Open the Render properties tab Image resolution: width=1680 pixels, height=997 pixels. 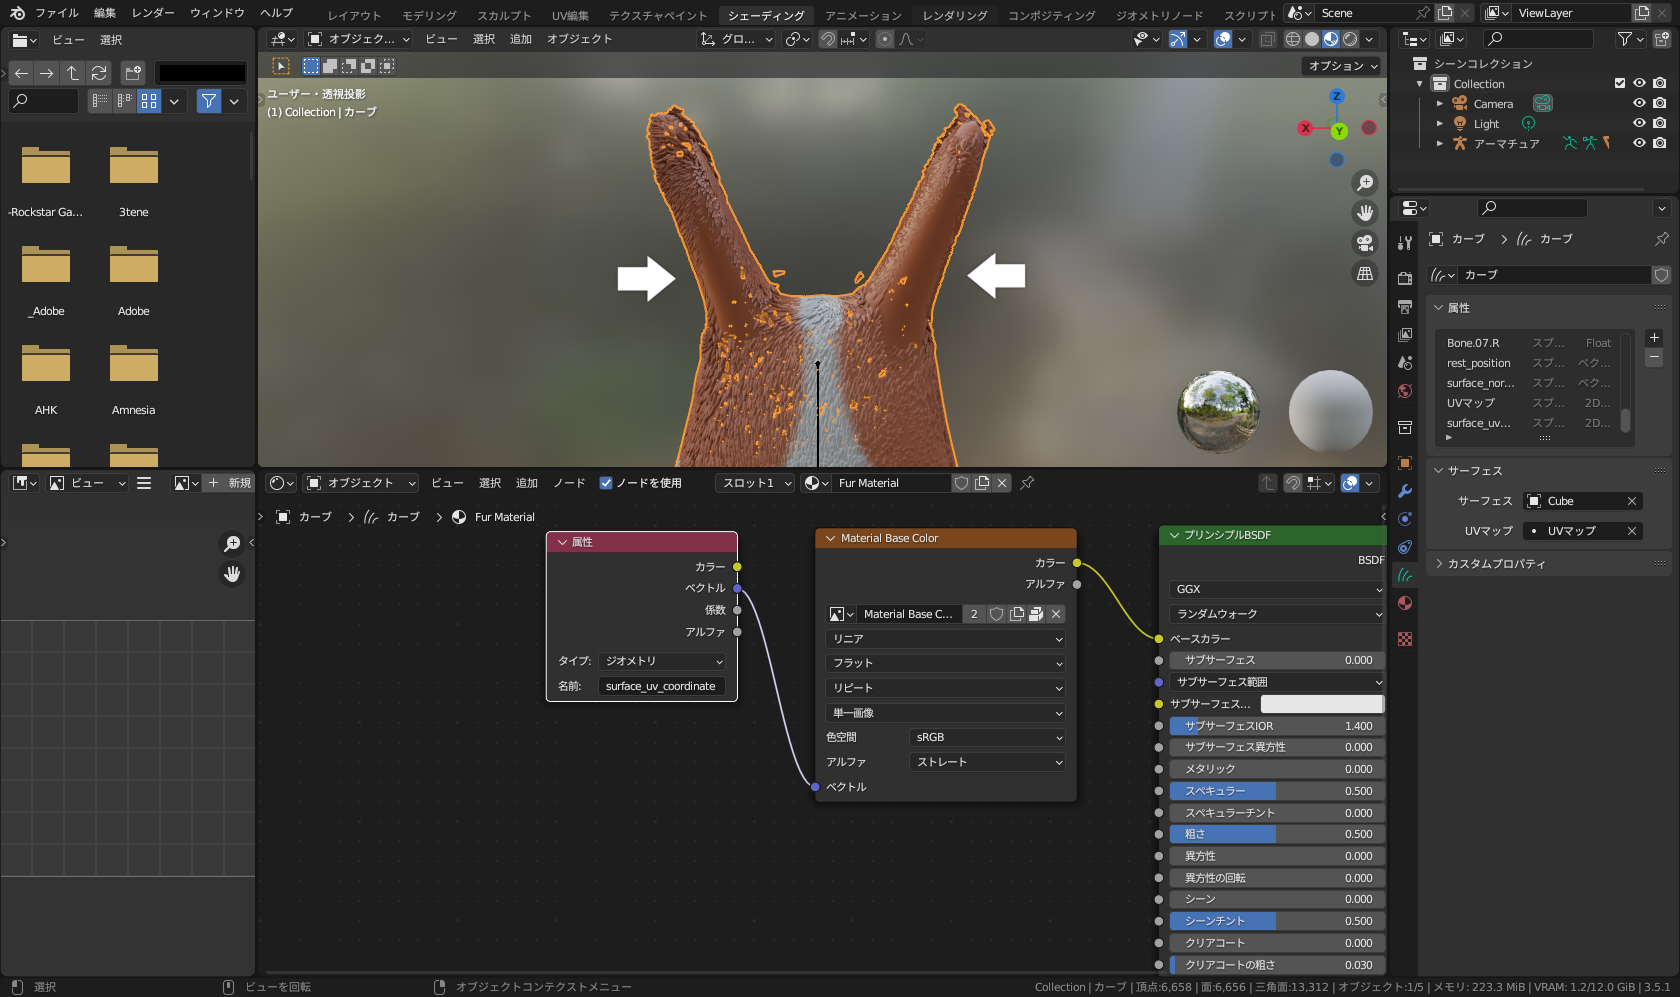click(1405, 278)
